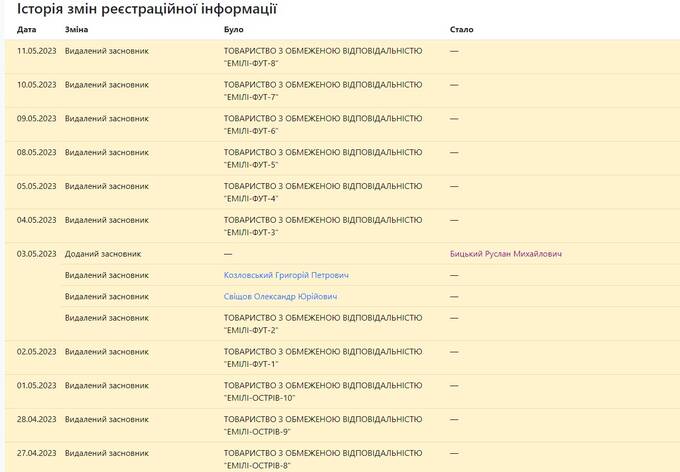Click the Історія змін реєстраційної інформації heading
Viewport: 680px width, 472px height.
(x=147, y=9)
